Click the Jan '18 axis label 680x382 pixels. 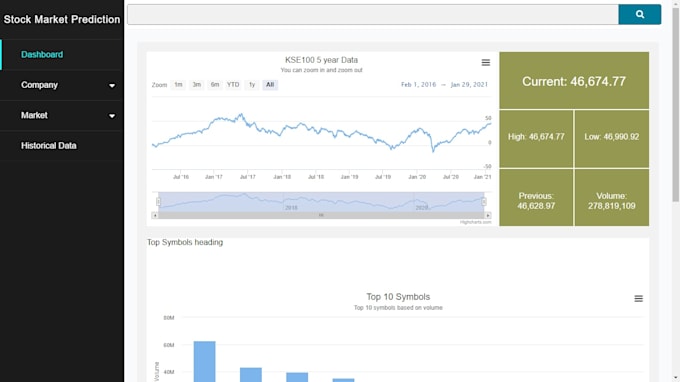click(282, 177)
